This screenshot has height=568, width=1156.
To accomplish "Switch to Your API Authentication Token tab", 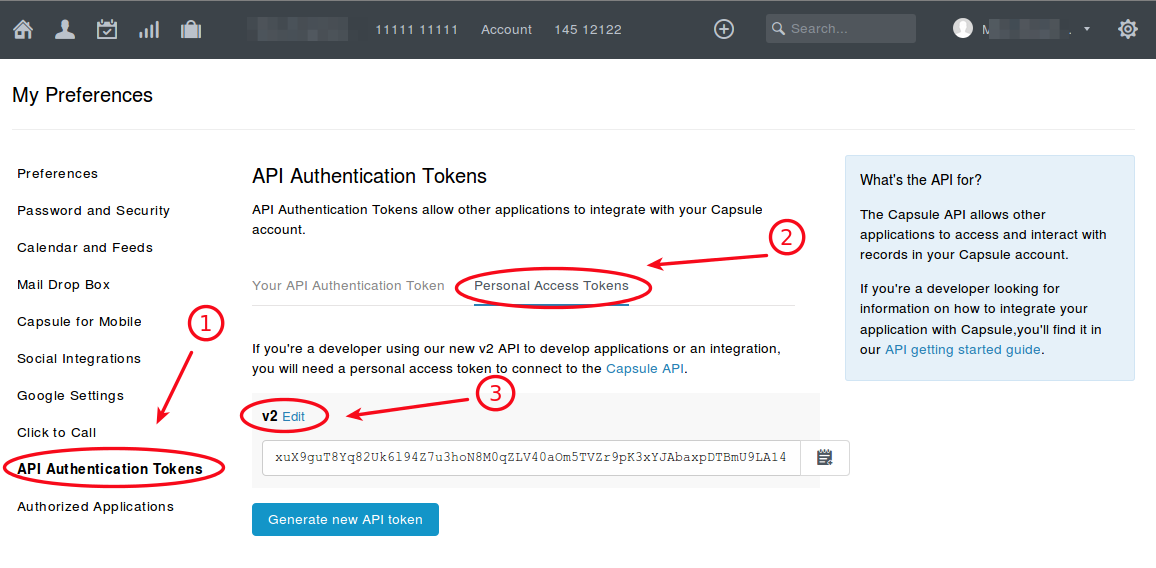I will [x=348, y=286].
